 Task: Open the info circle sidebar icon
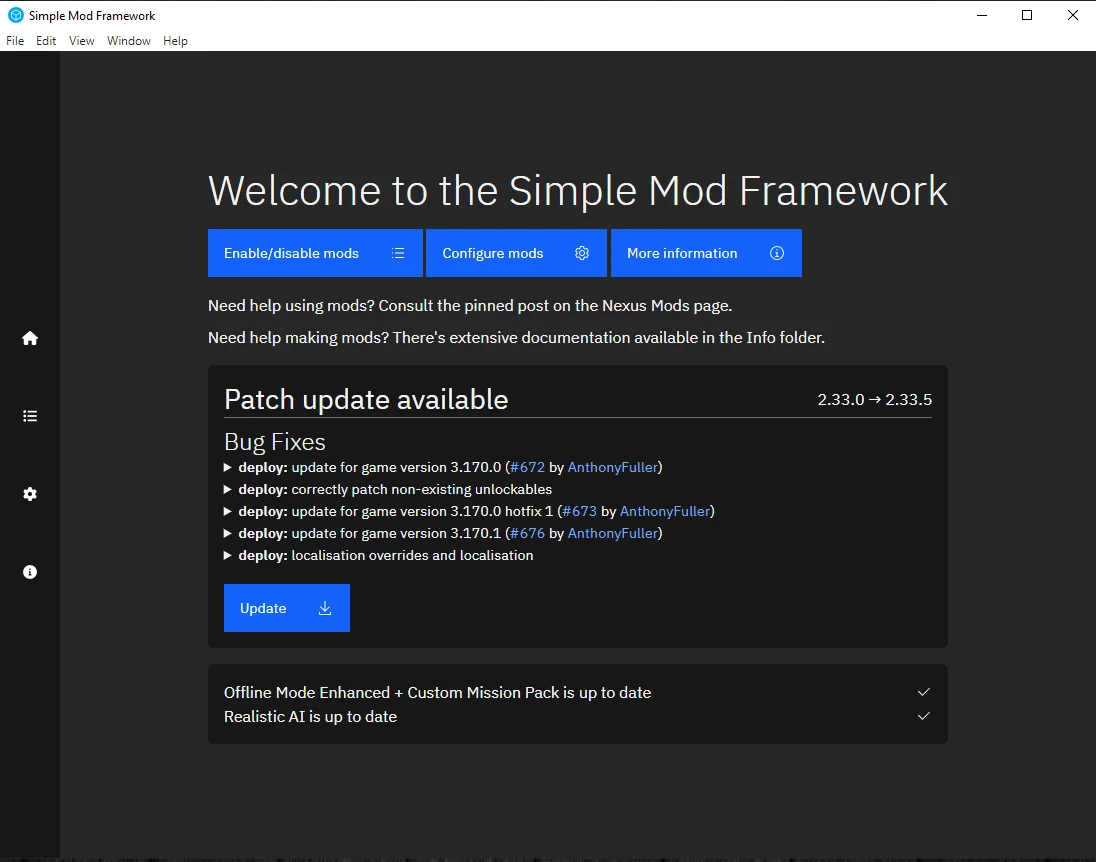tap(30, 572)
